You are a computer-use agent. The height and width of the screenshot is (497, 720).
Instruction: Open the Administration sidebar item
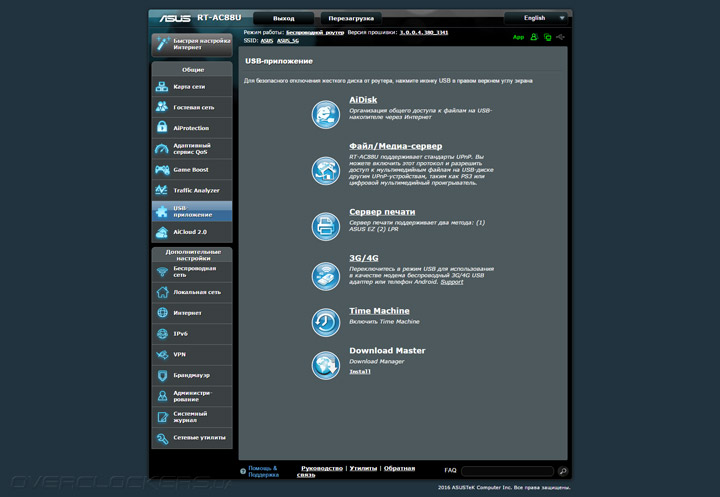[x=192, y=396]
